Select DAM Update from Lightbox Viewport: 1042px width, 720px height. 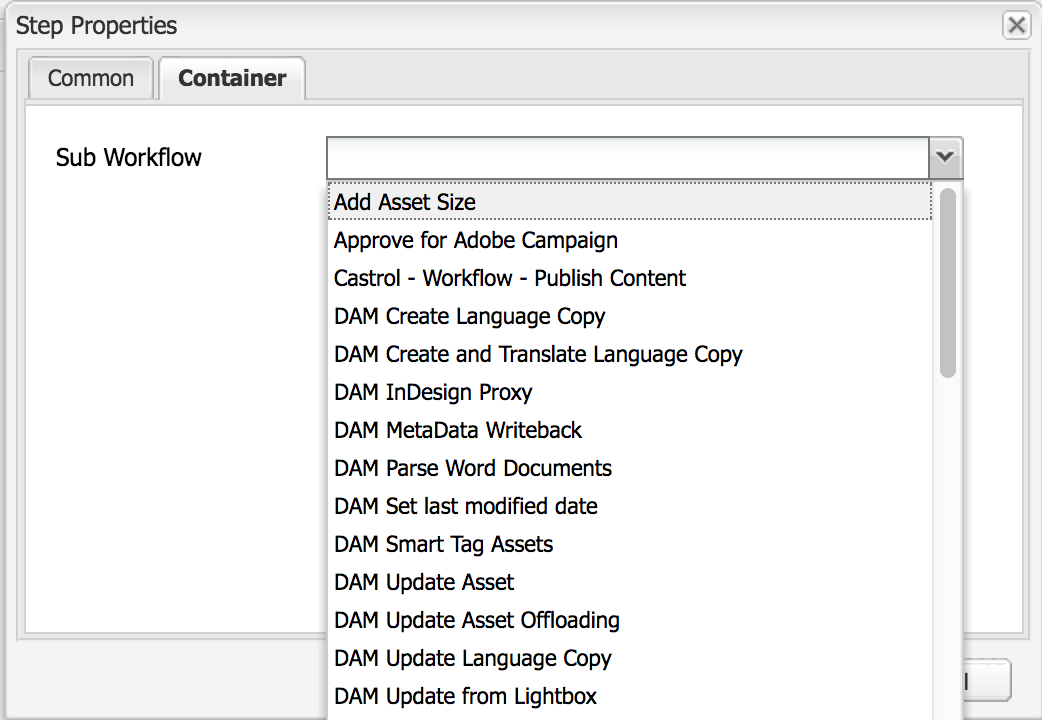click(x=629, y=695)
